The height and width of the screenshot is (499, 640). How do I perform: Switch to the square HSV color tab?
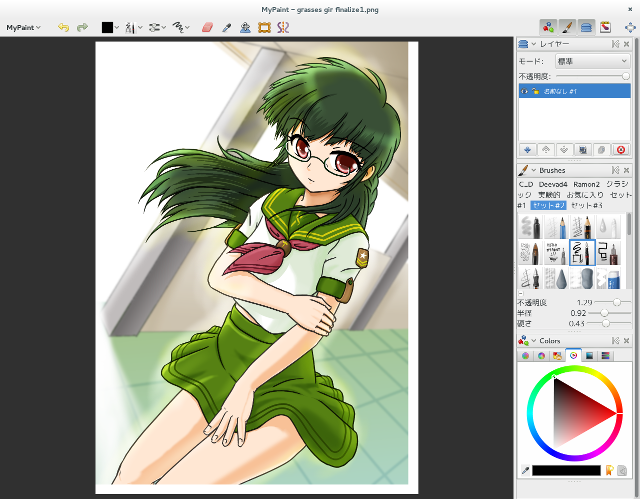tap(589, 356)
